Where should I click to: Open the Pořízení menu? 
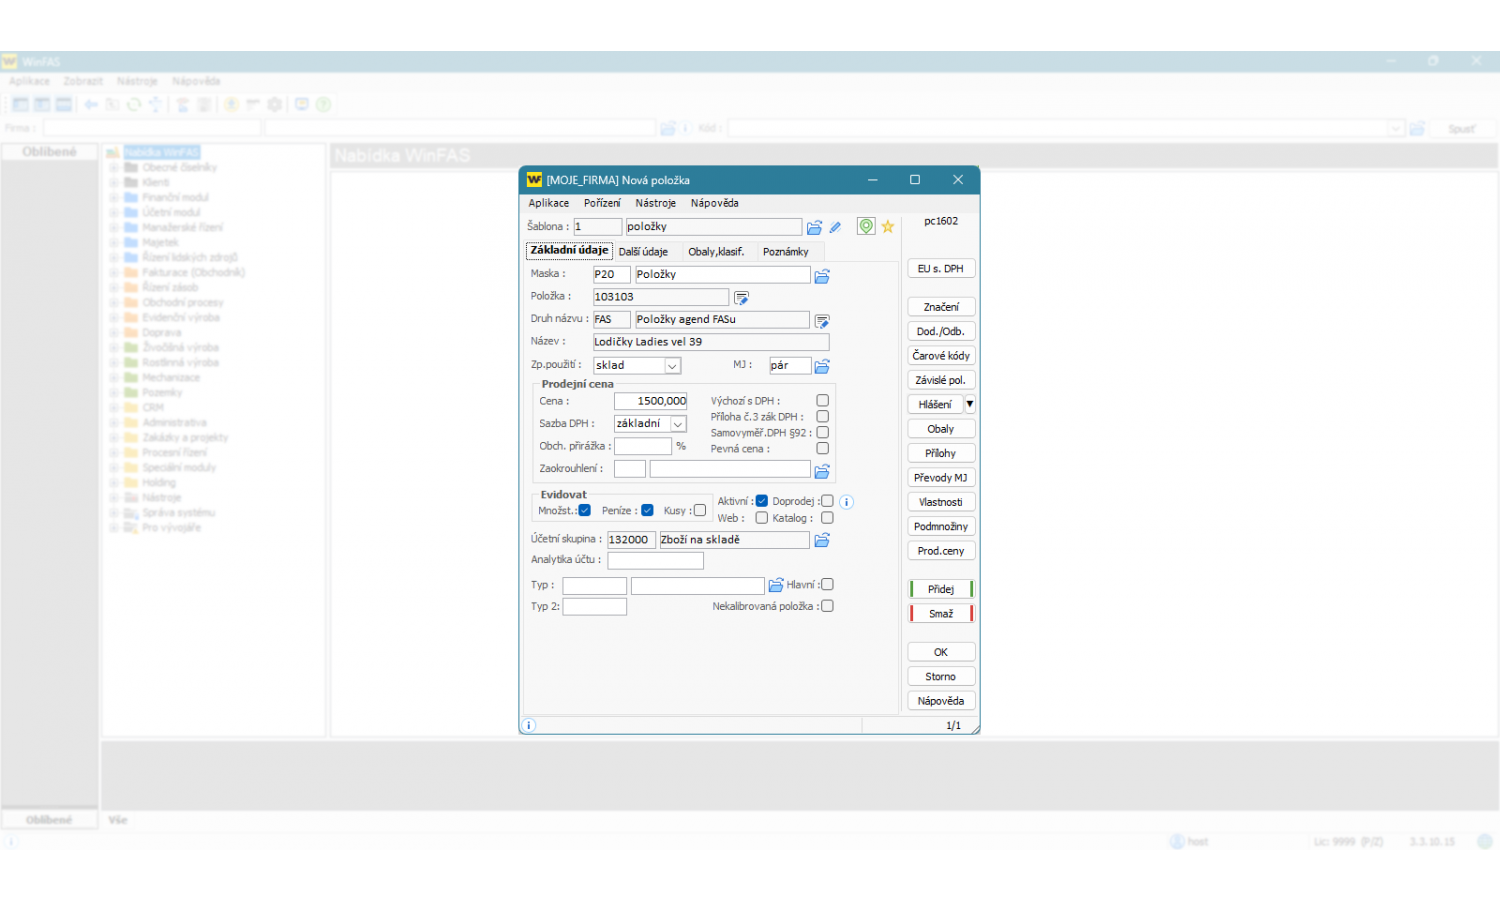coord(602,203)
